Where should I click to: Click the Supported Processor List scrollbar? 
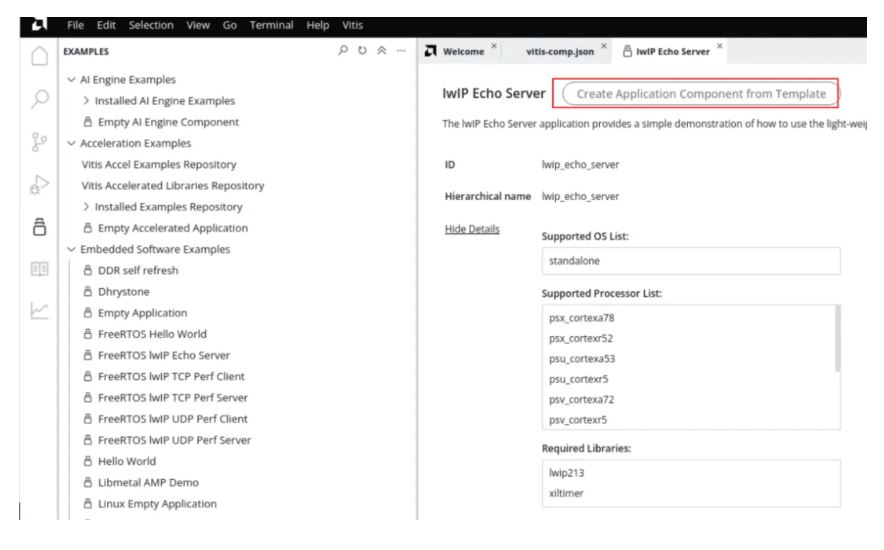837,339
